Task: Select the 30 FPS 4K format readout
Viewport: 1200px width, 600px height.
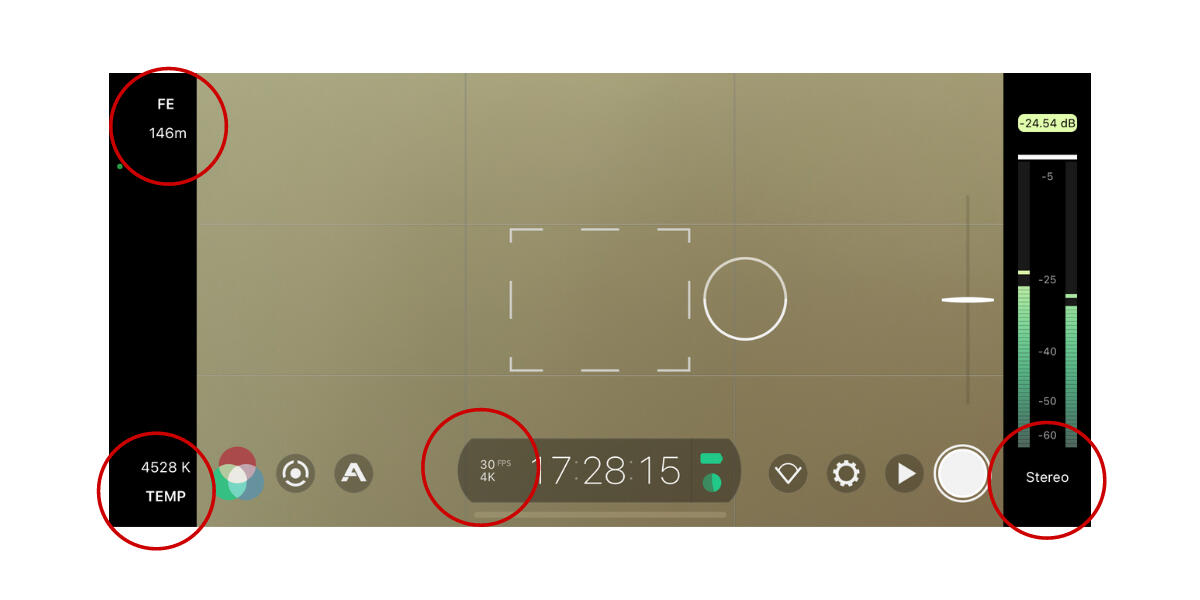Action: coord(493,470)
